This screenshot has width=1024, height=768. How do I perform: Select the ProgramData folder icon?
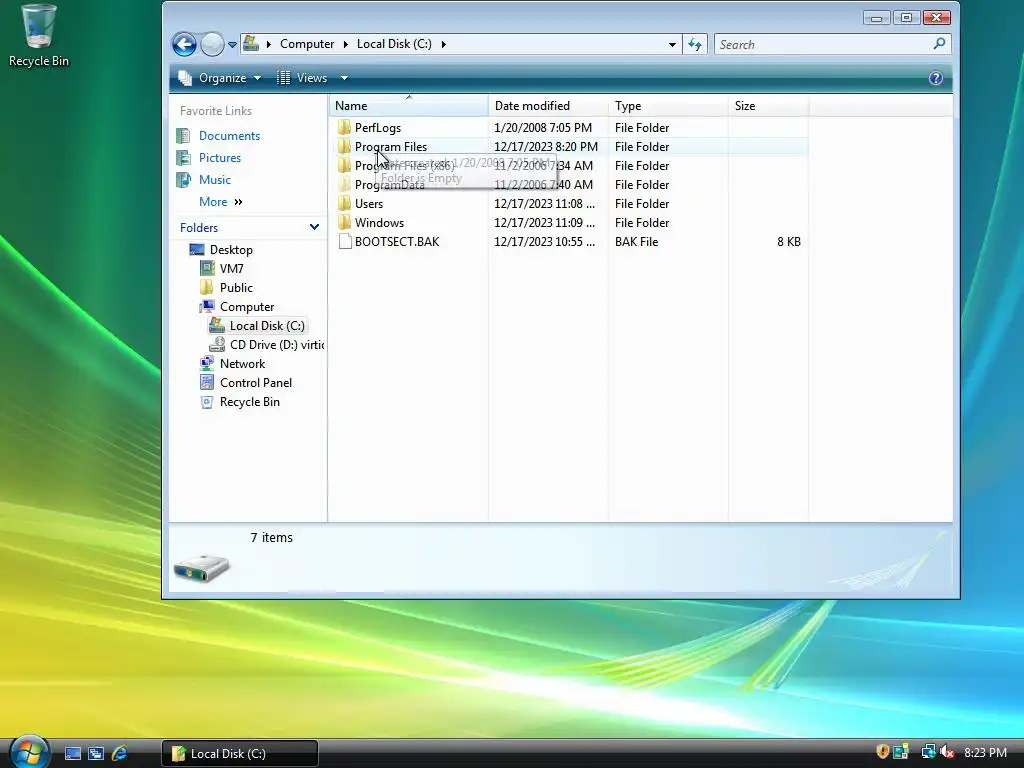pos(344,184)
